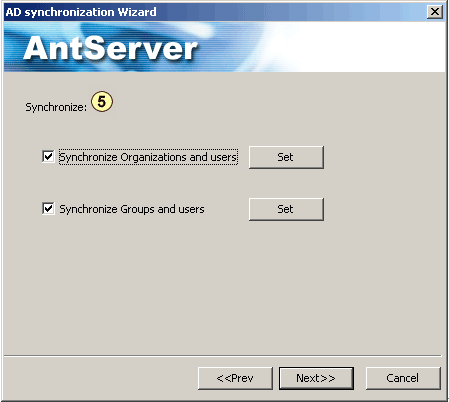Click the 'Synchronize:' heading label
This screenshot has height=402, width=449.
[x=56, y=107]
